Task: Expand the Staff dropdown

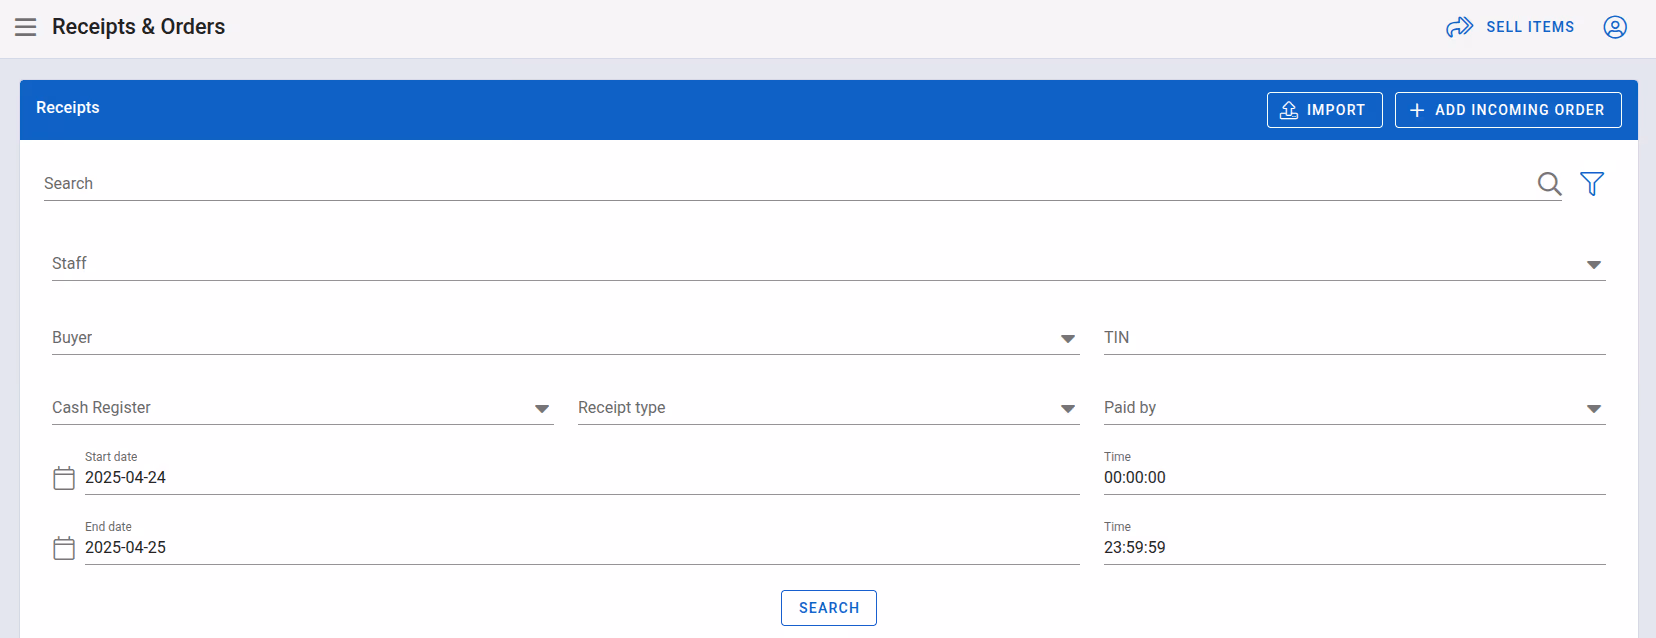Action: [829, 264]
